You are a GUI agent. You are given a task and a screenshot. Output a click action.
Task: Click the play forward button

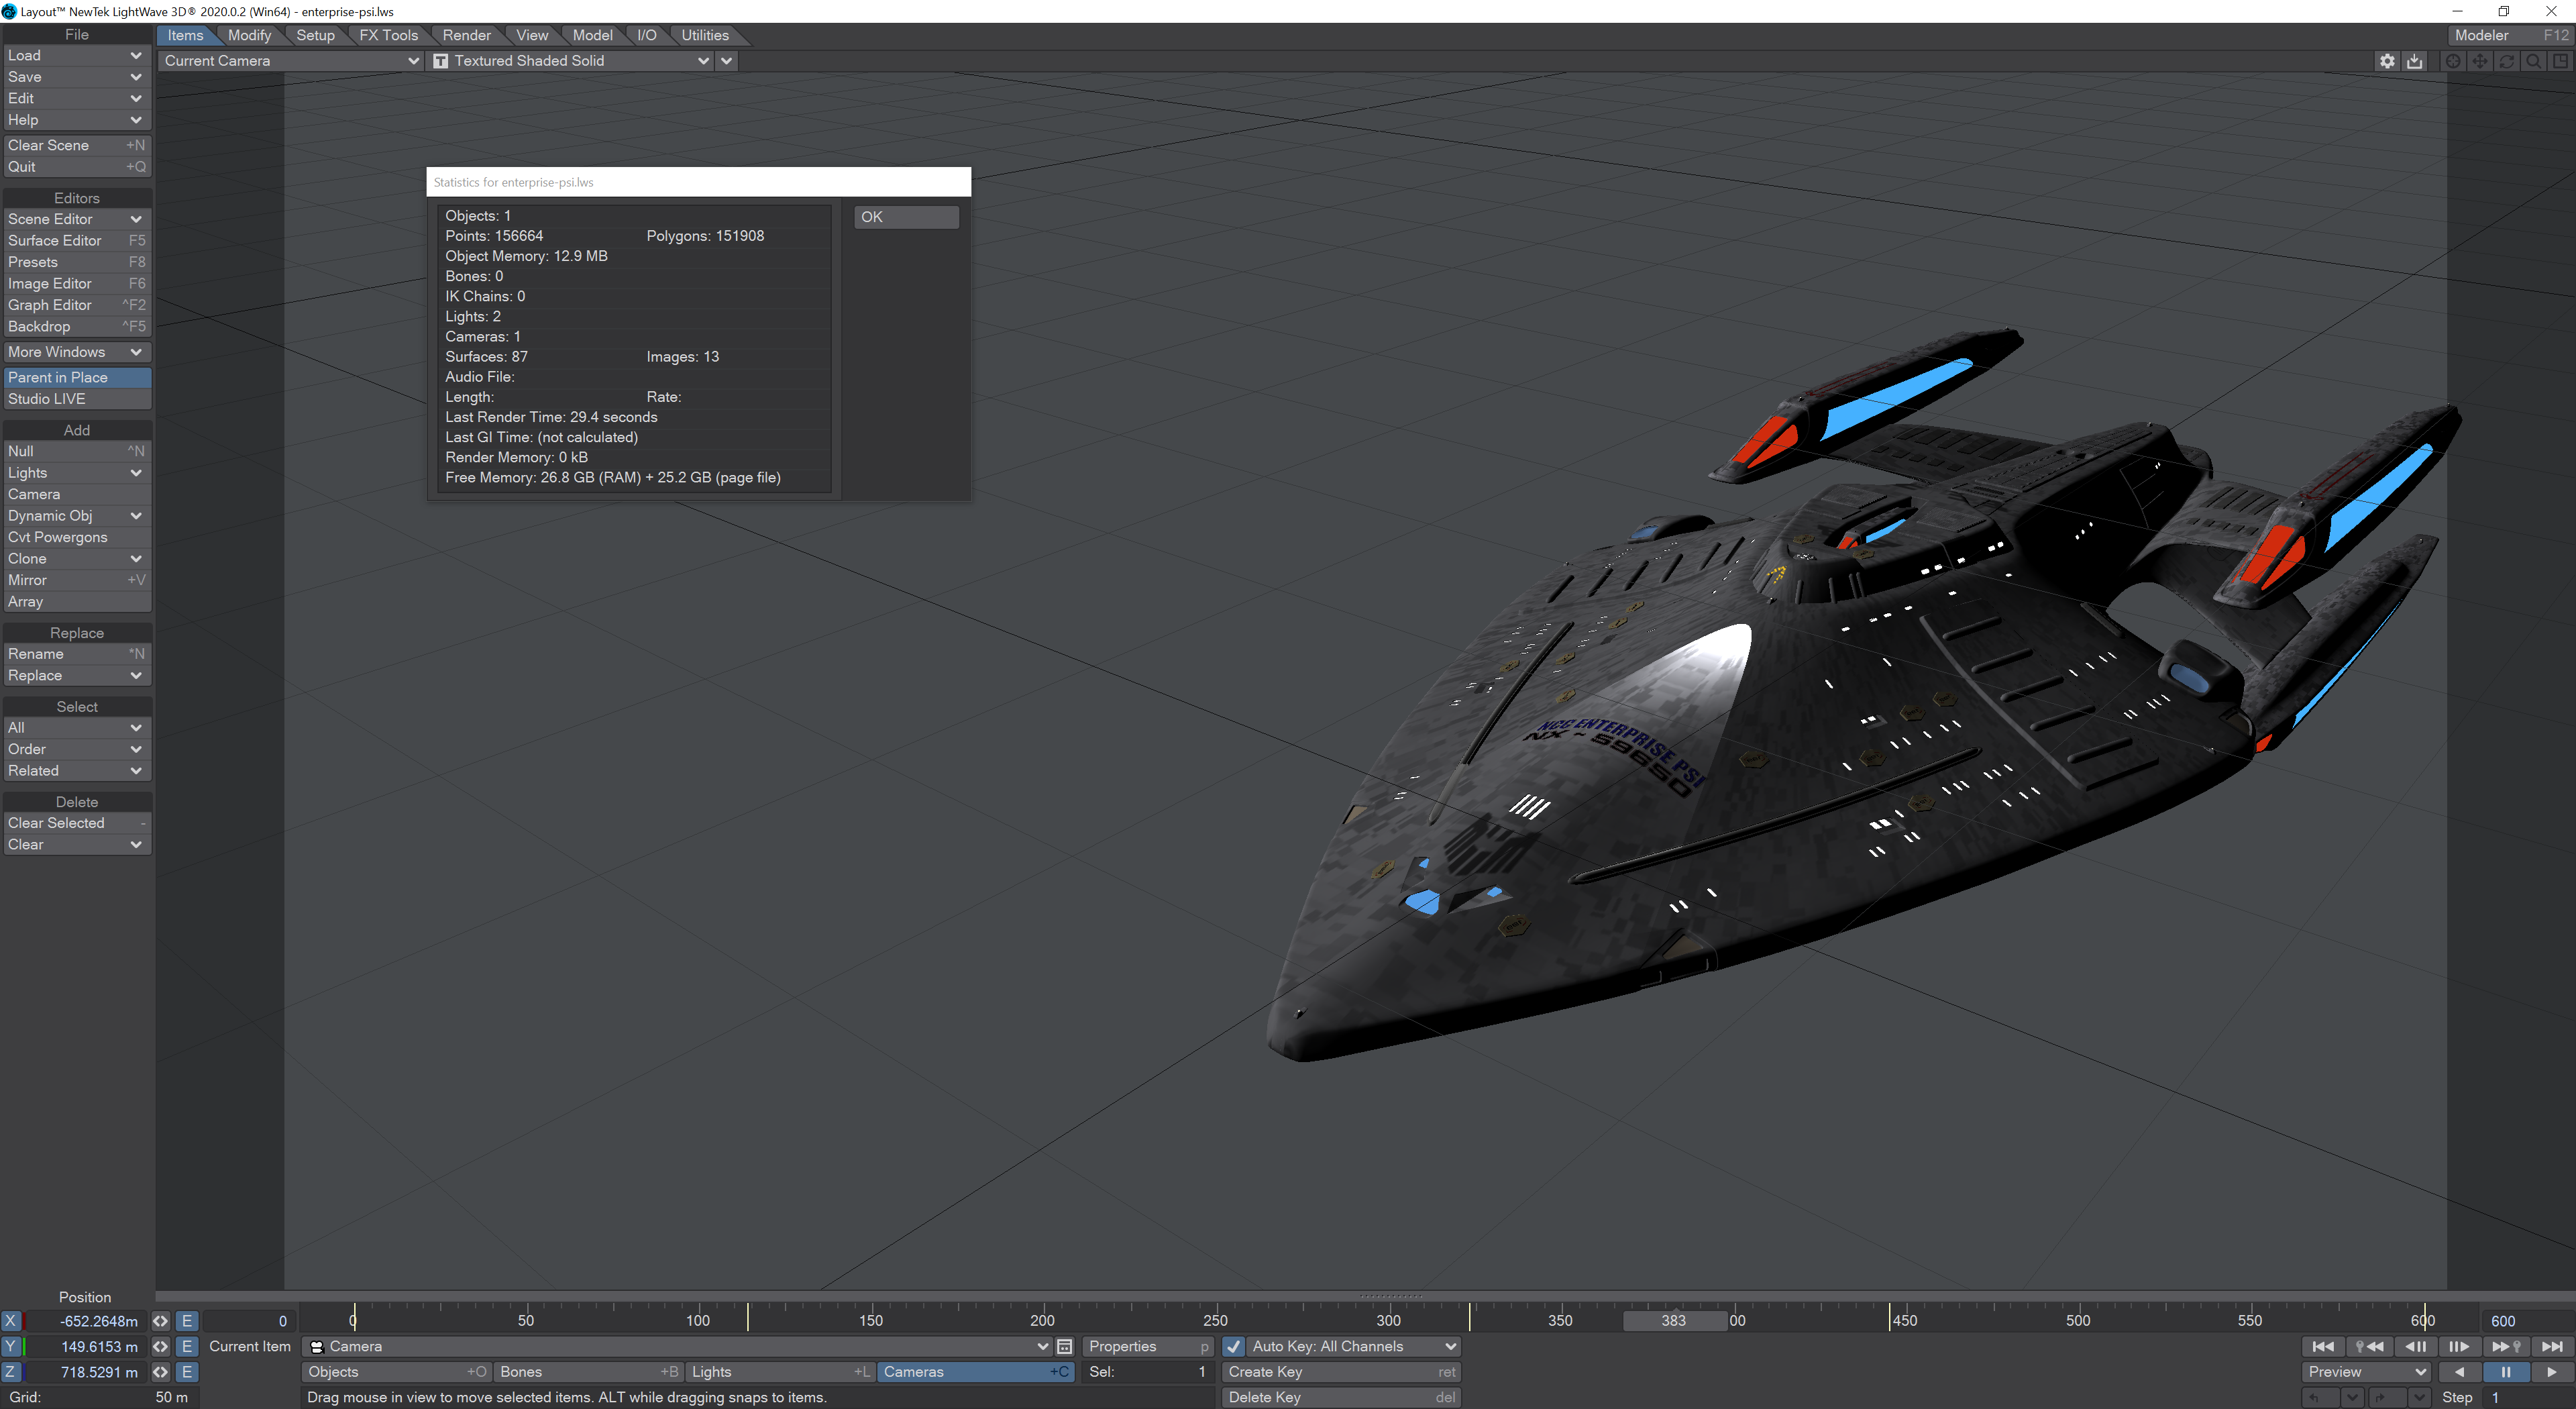tap(2551, 1372)
